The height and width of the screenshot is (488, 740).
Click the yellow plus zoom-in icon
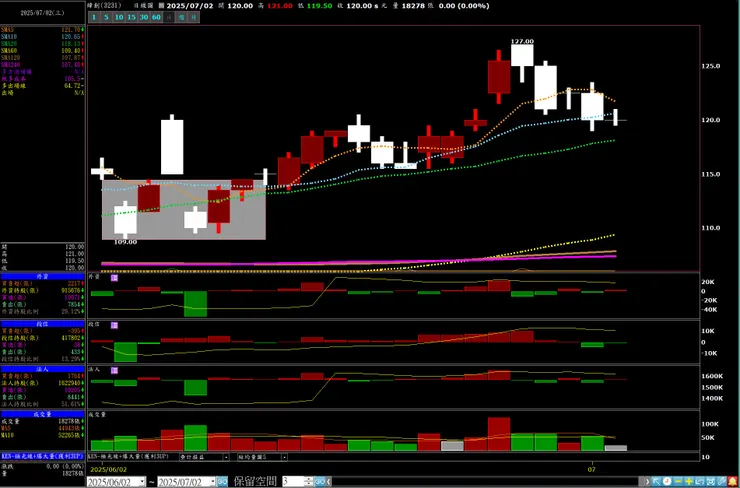pyautogui.click(x=689, y=482)
